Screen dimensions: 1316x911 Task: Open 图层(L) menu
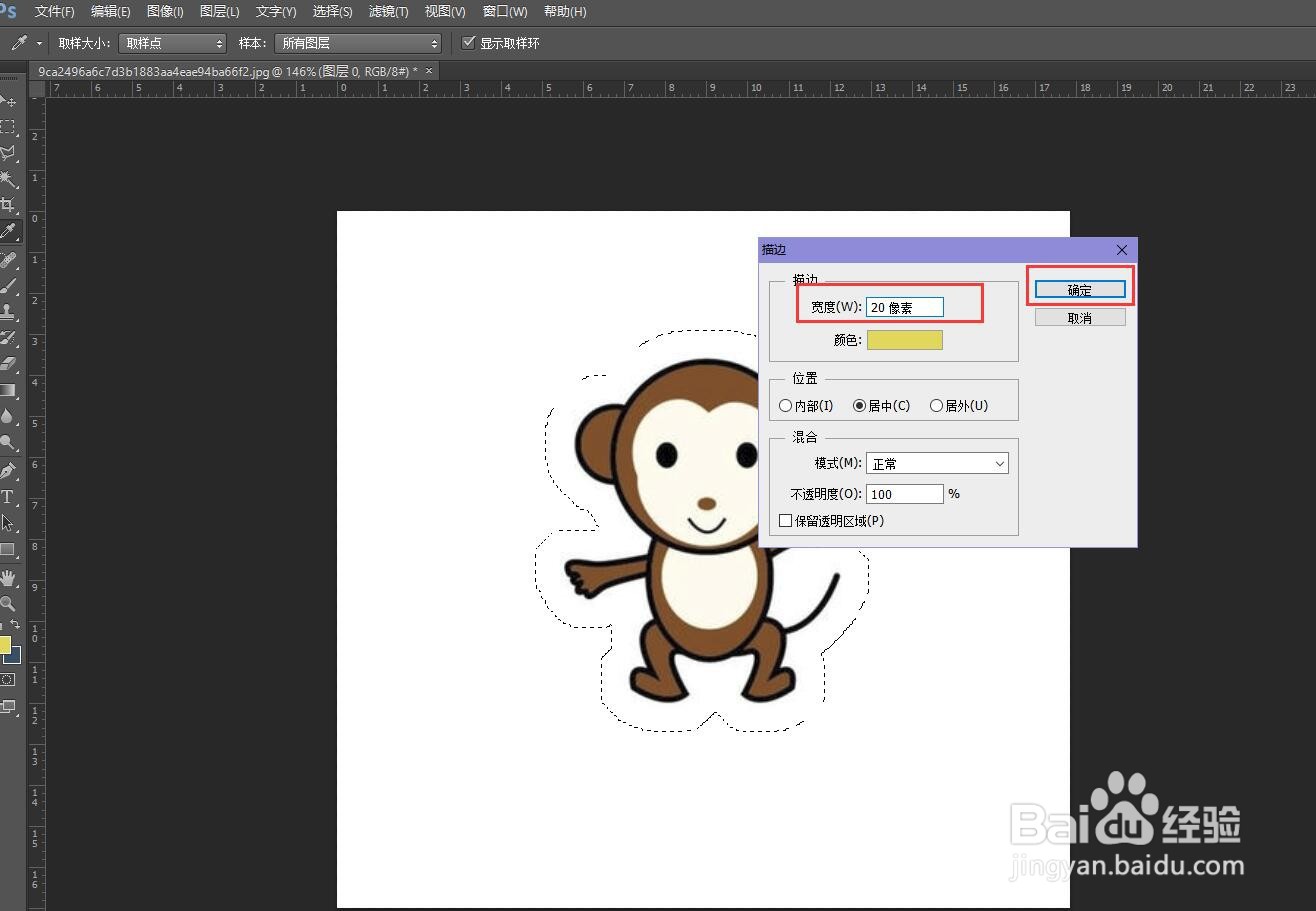point(220,12)
